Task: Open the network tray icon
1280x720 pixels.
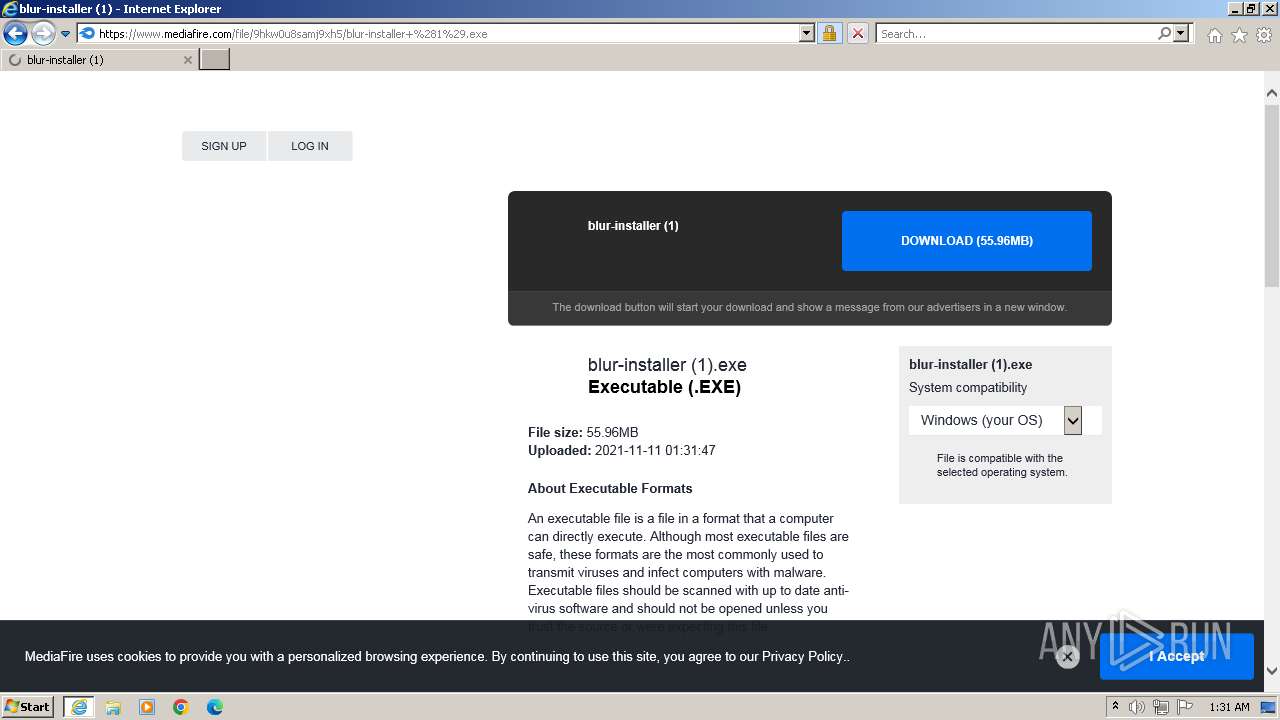Action: pyautogui.click(x=1161, y=707)
